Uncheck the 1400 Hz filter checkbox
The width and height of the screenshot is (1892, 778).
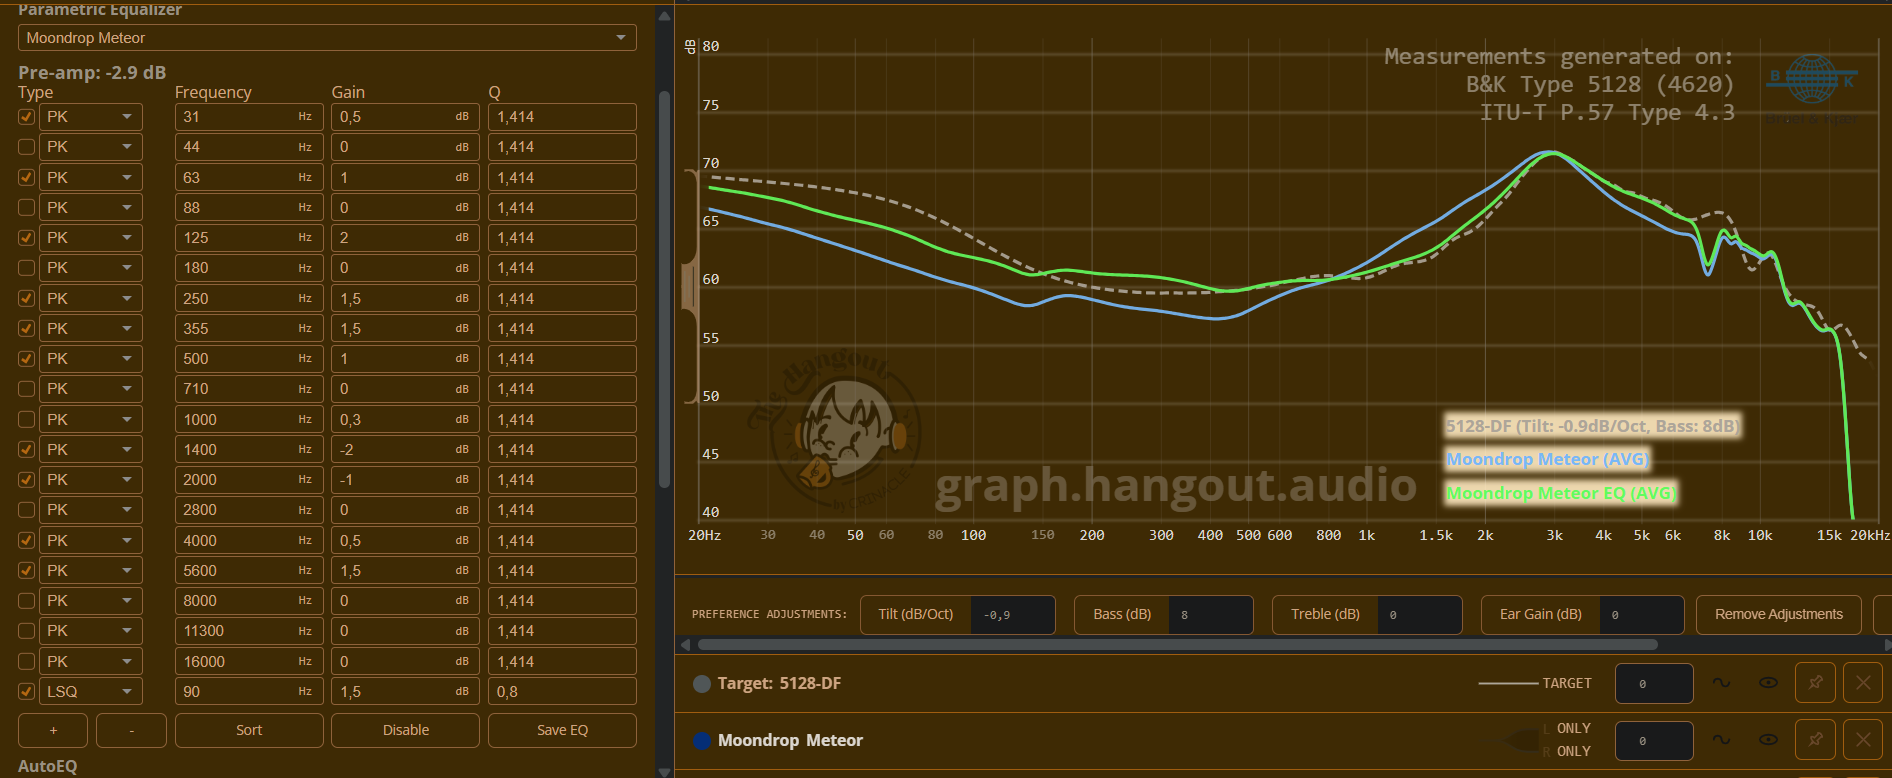[27, 450]
